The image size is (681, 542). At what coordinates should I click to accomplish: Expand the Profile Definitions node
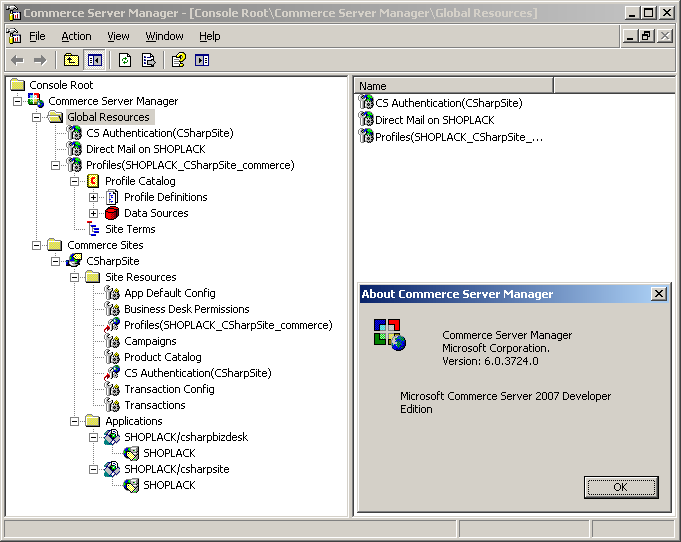click(93, 198)
